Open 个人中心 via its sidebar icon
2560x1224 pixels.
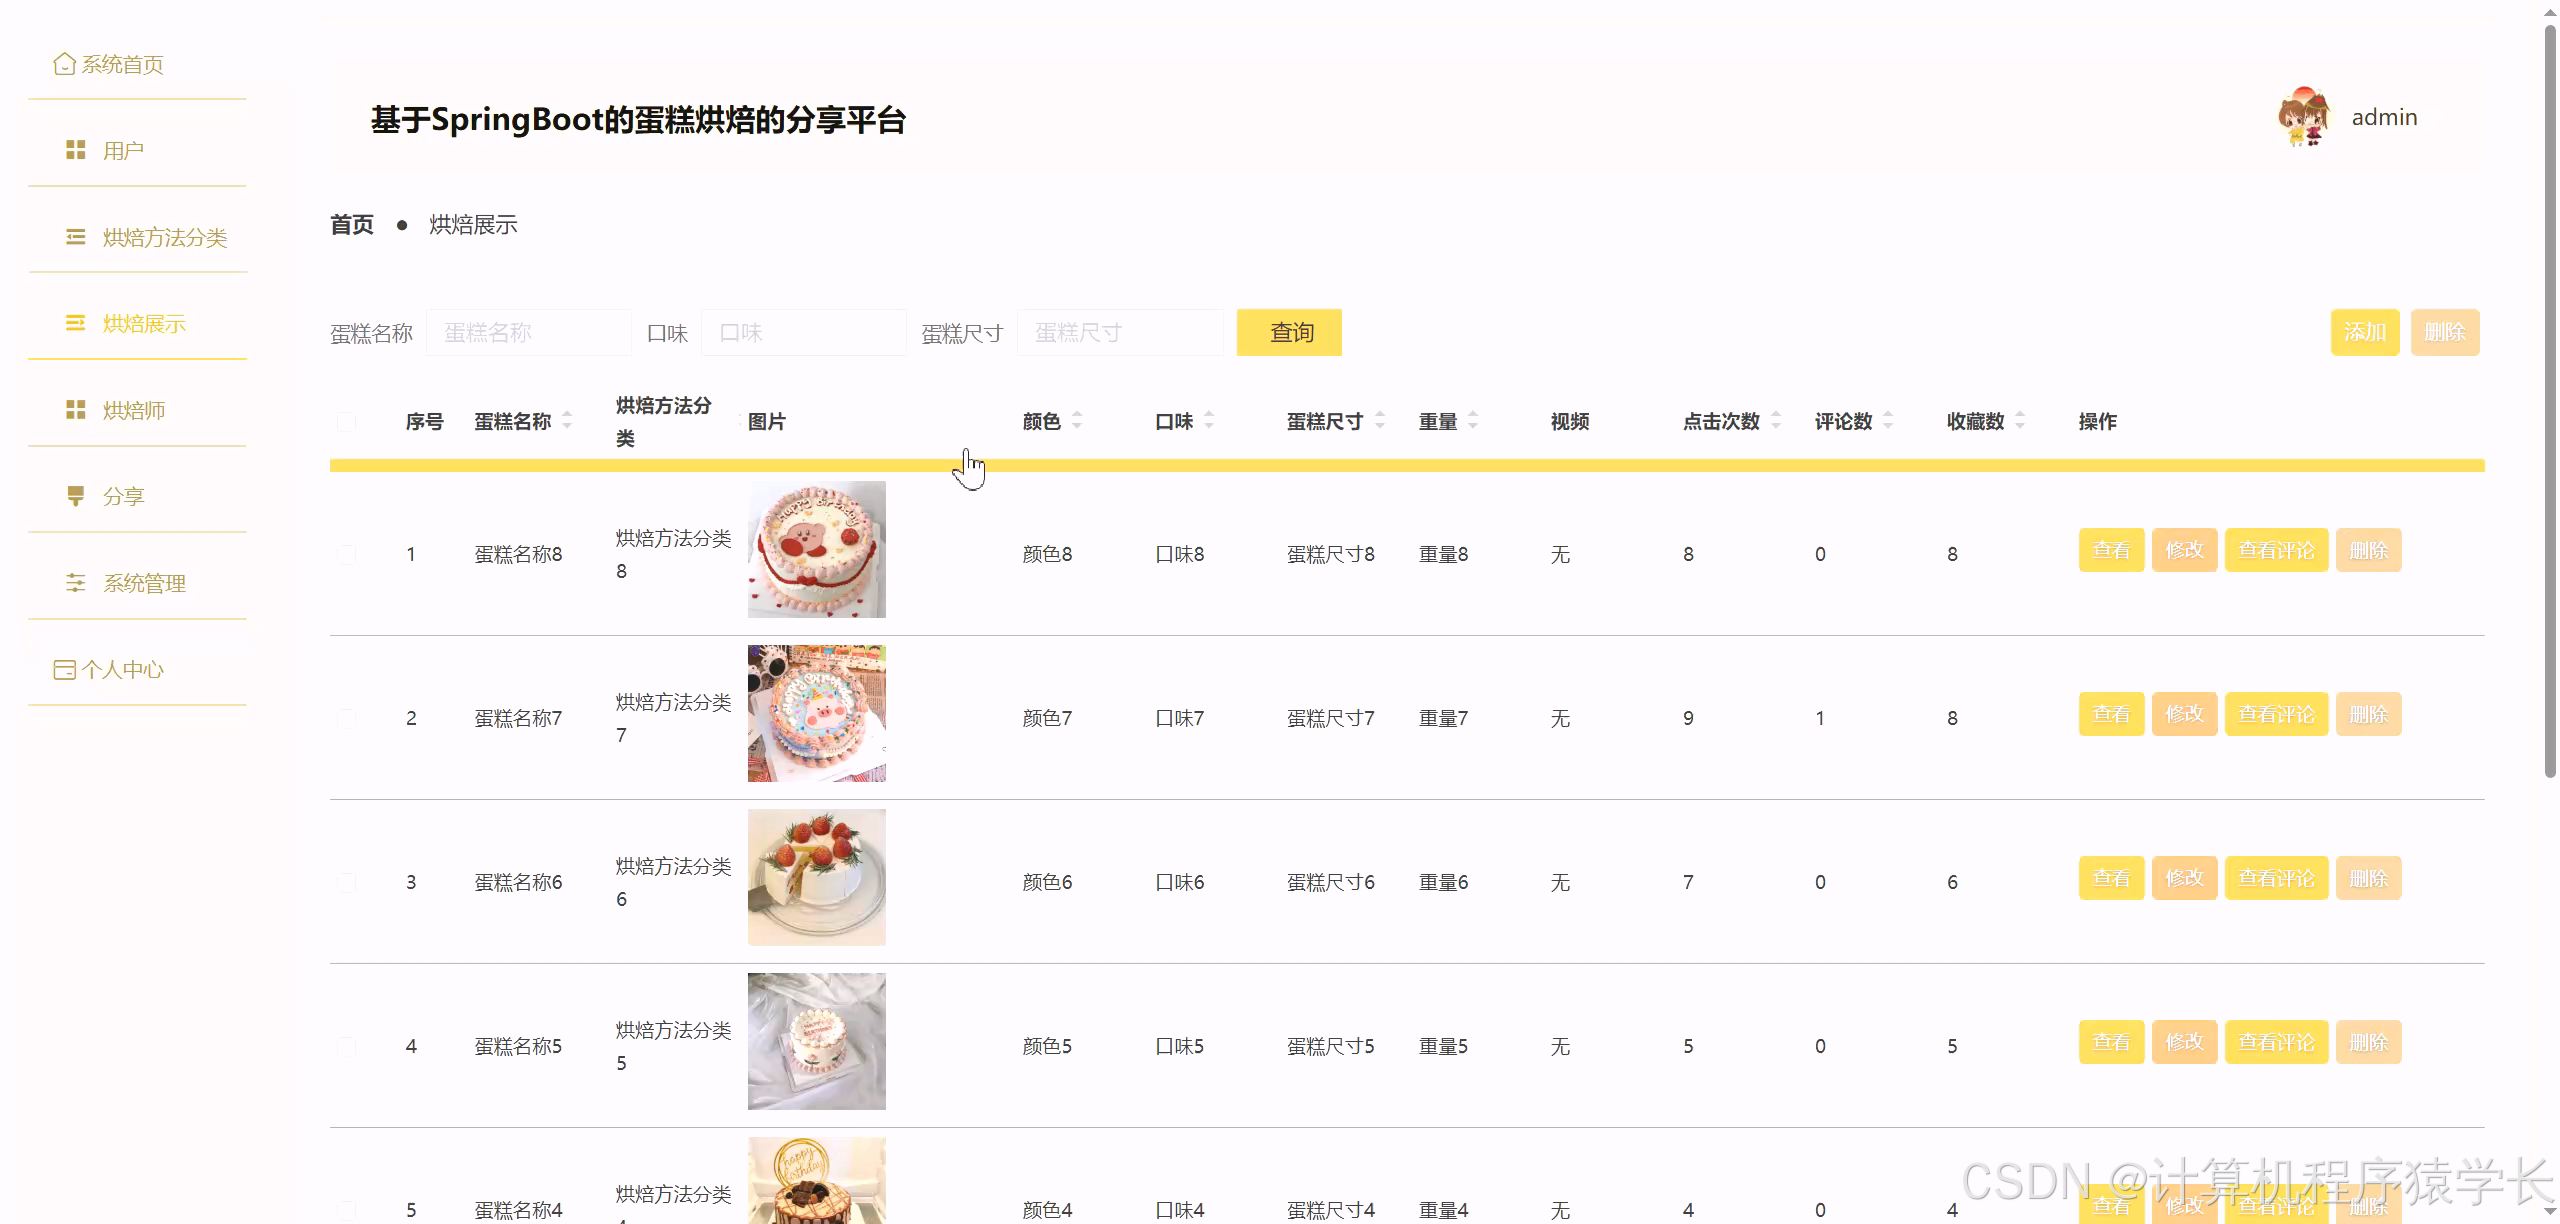[x=64, y=669]
